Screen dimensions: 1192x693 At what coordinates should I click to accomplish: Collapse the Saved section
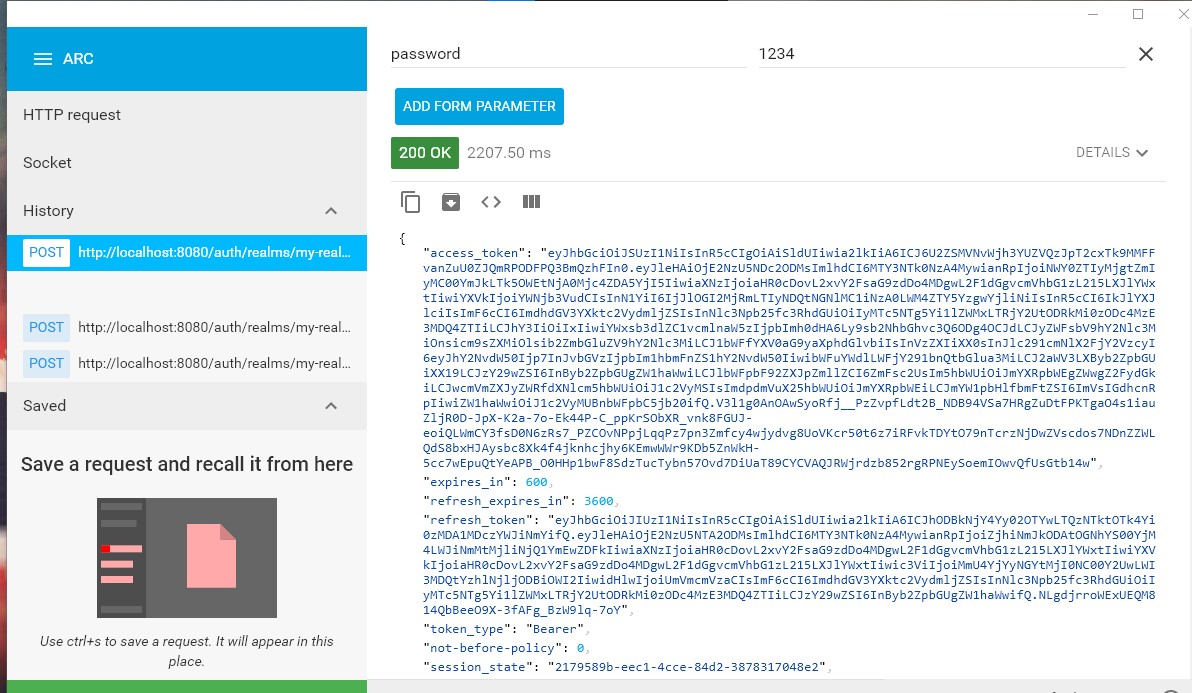(x=331, y=405)
